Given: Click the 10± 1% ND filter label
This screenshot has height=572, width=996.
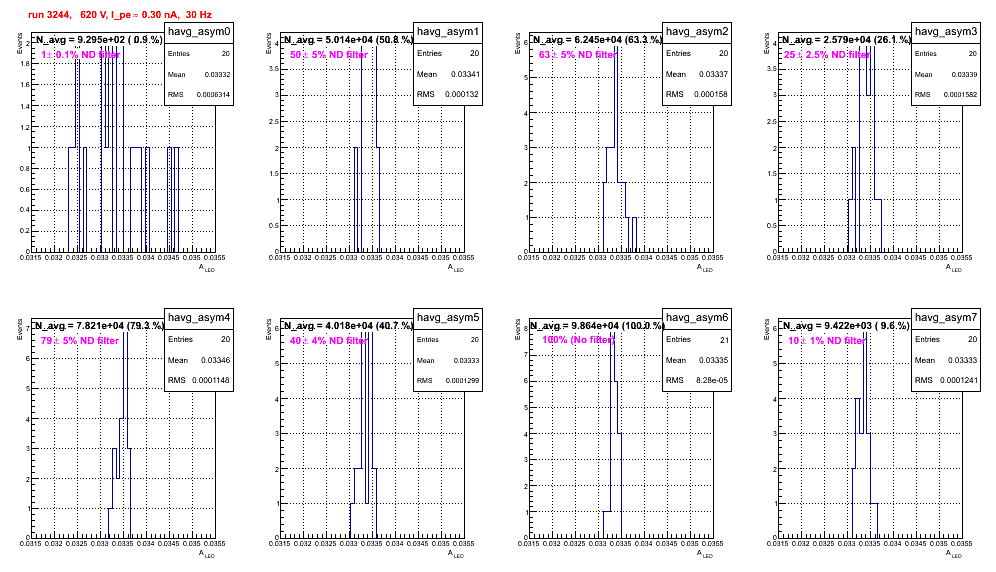Looking at the screenshot, I should [x=827, y=341].
